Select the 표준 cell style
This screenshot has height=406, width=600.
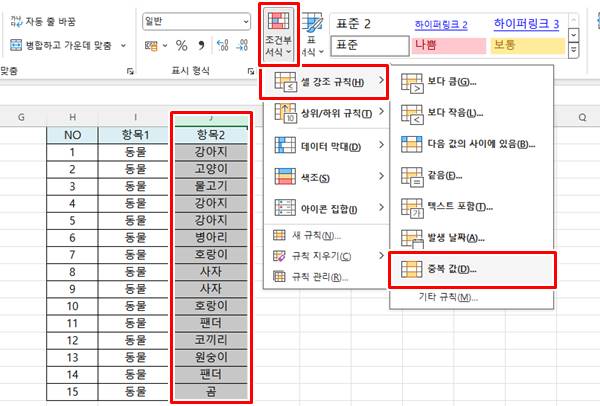tap(370, 46)
